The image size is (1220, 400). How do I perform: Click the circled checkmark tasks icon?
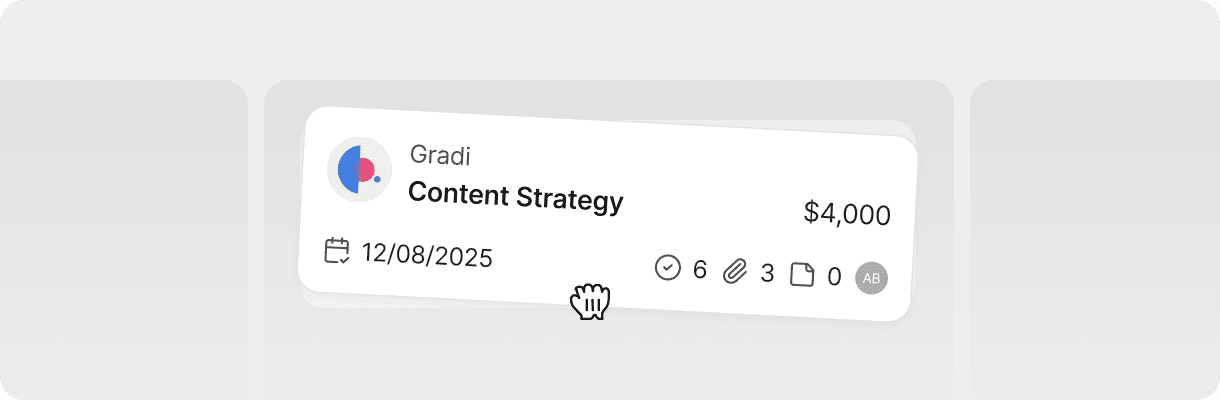(x=667, y=268)
